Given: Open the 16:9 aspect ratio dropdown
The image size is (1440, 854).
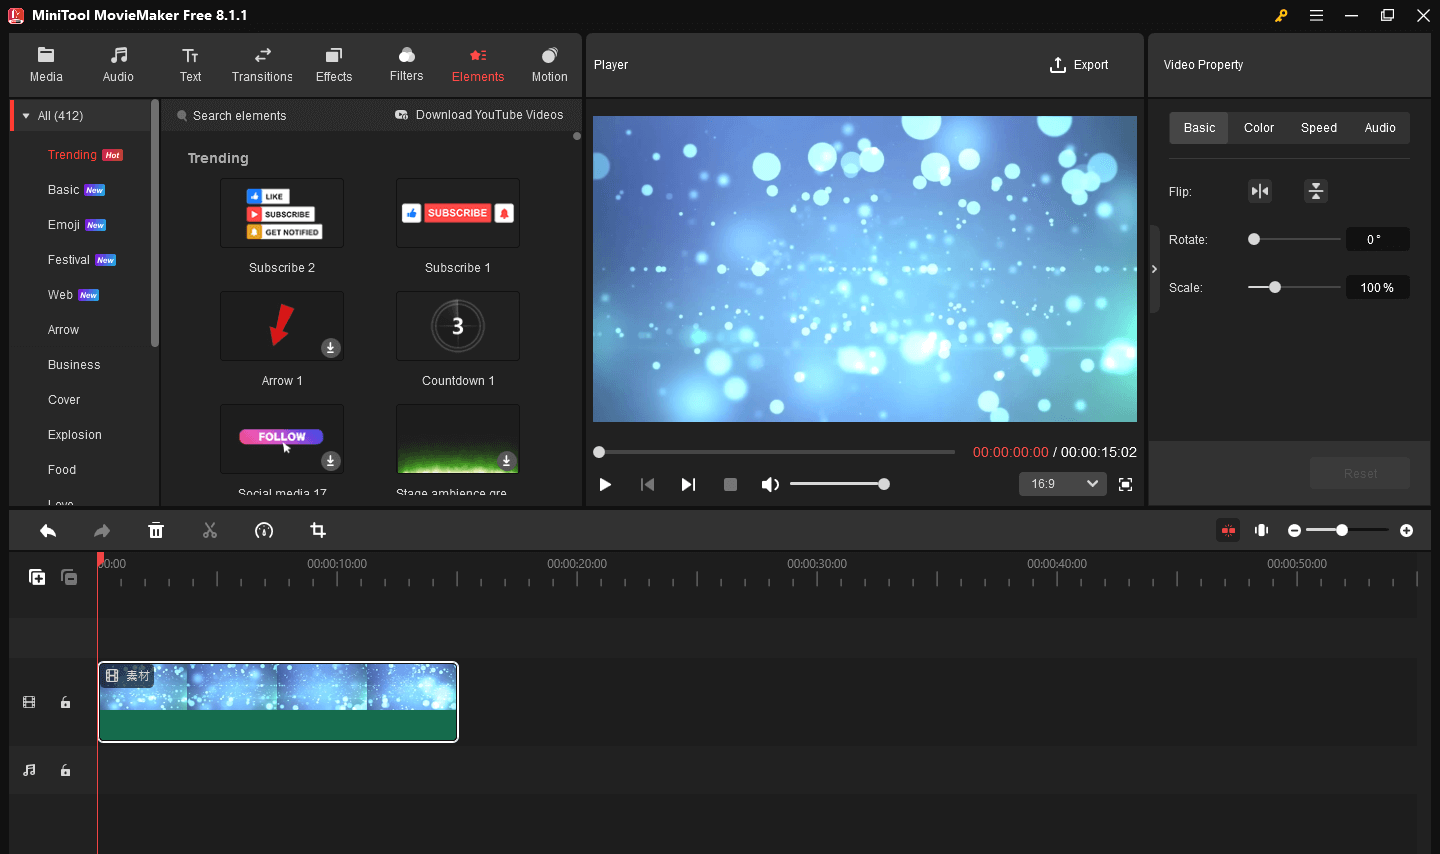Looking at the screenshot, I should [x=1063, y=484].
